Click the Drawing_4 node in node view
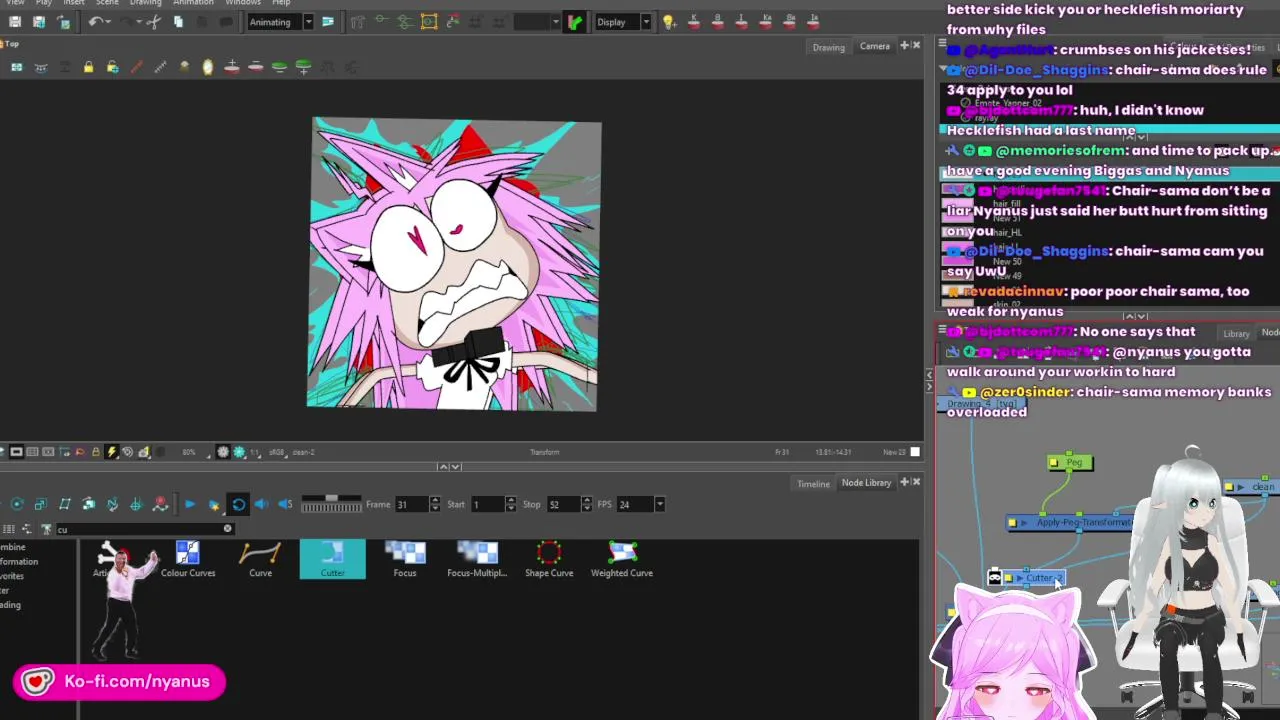 (980, 404)
